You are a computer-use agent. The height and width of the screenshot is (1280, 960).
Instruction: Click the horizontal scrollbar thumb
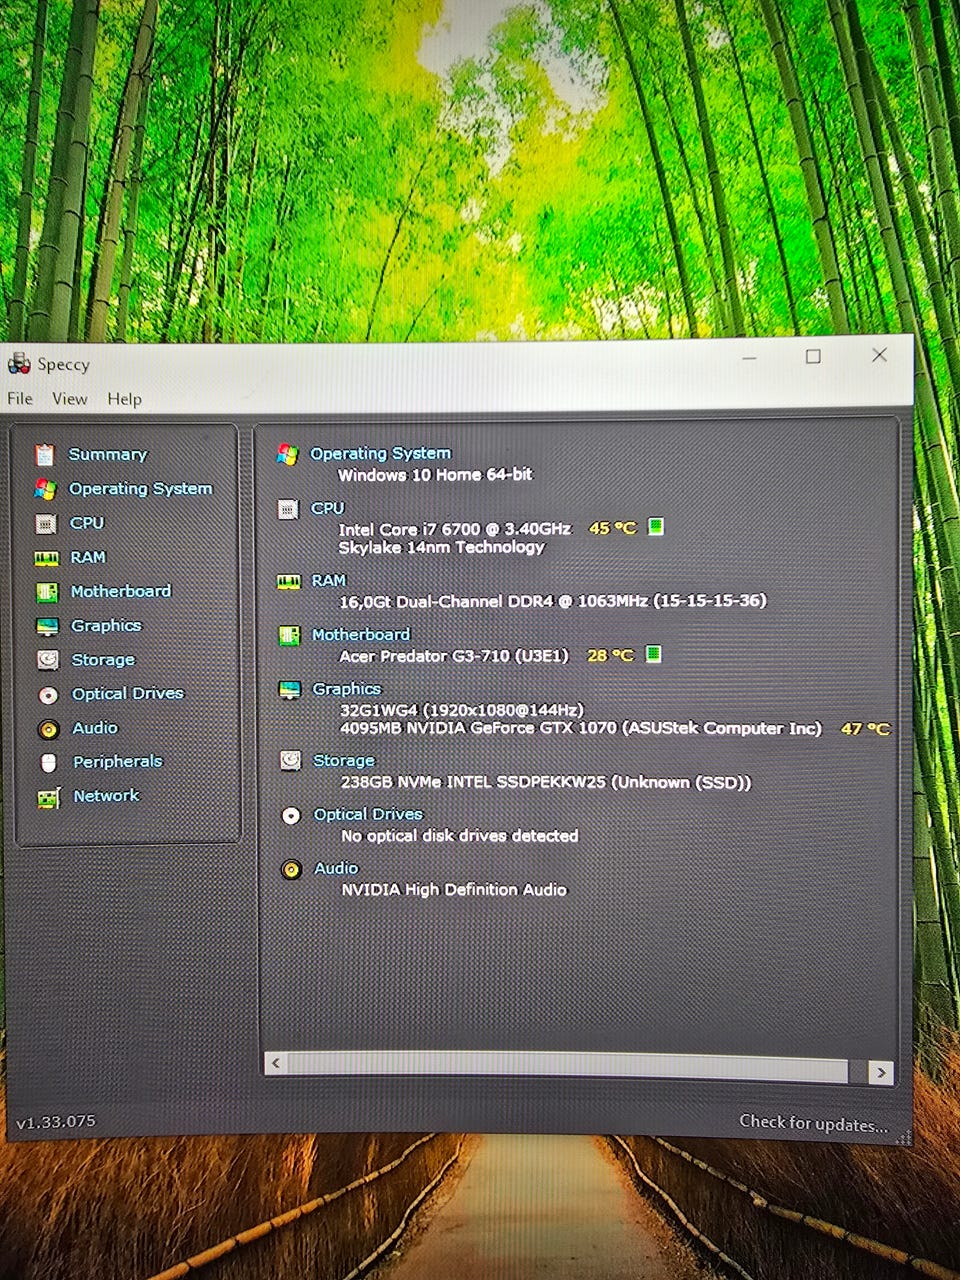[x=568, y=1067]
